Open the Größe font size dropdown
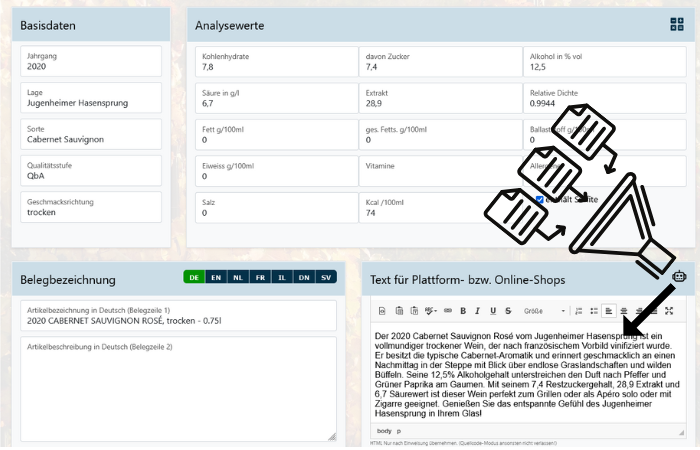 point(544,311)
